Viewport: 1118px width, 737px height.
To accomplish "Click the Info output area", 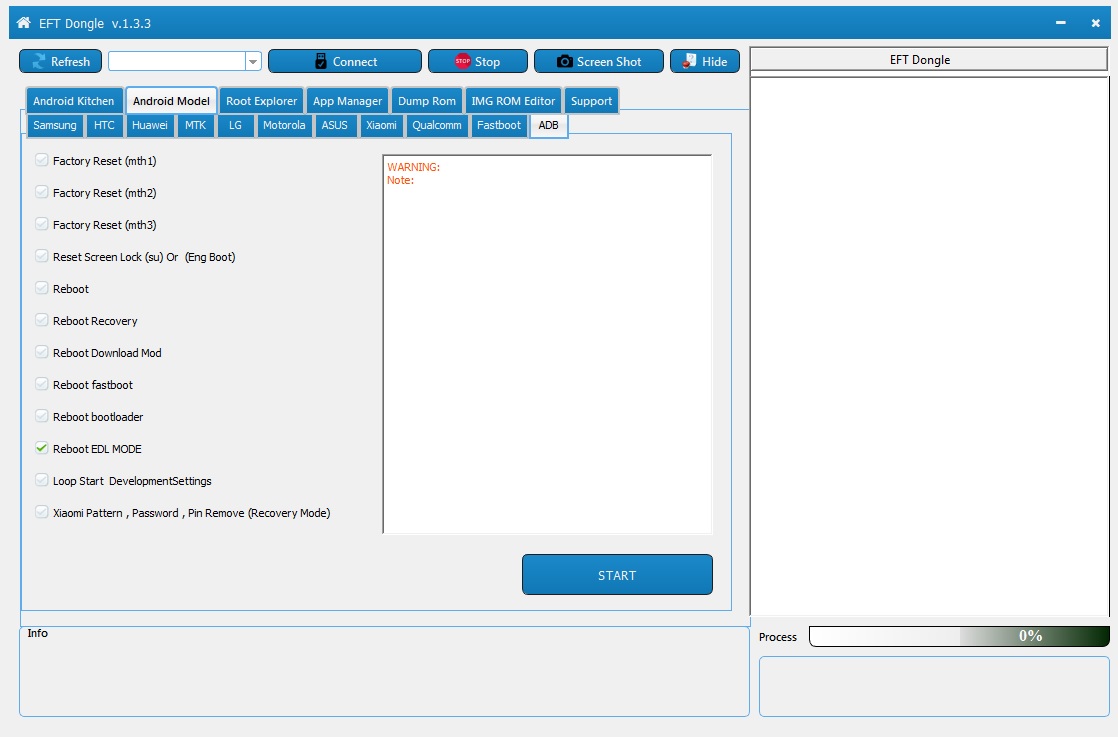I will pos(384,671).
